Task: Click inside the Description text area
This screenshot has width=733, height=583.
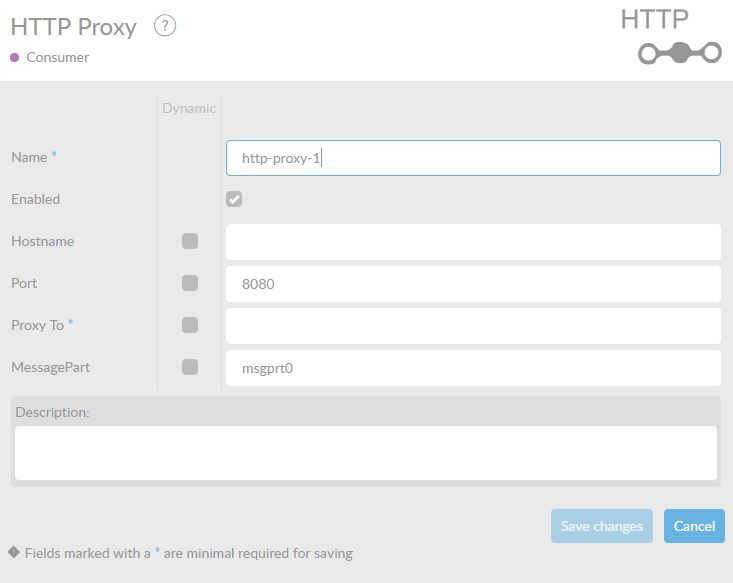Action: [x=366, y=453]
